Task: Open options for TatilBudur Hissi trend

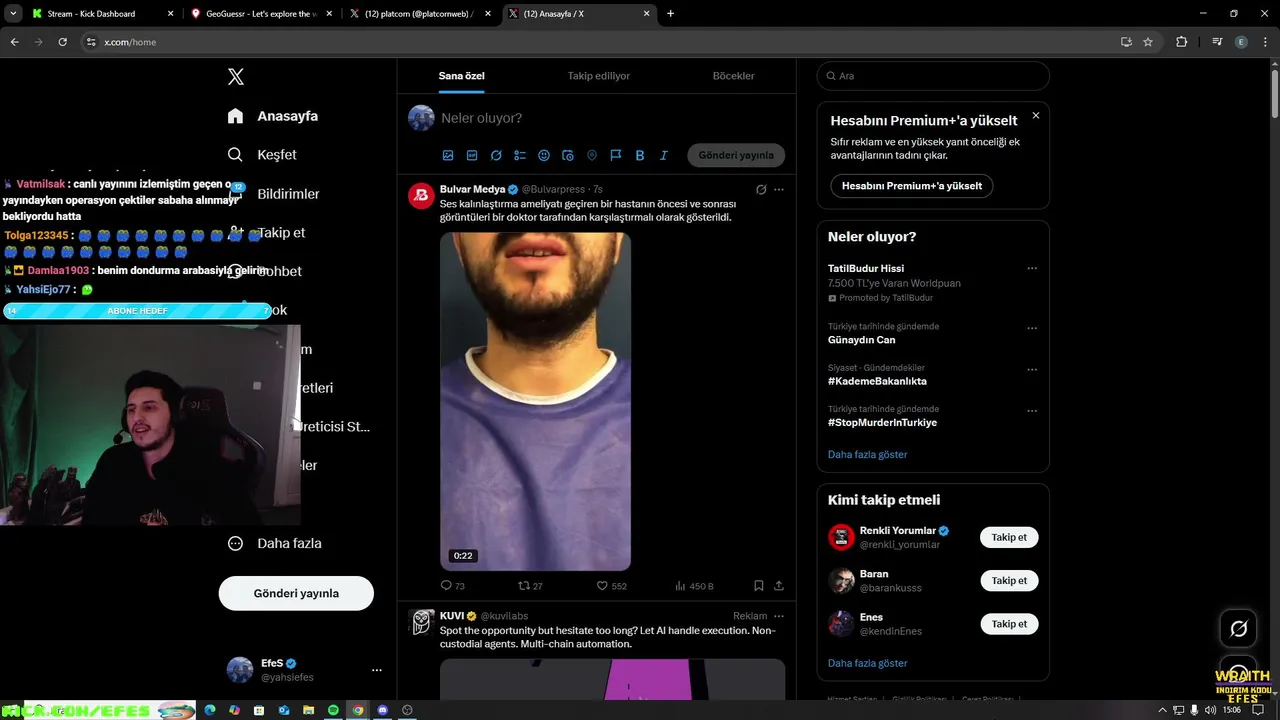Action: 1032,268
